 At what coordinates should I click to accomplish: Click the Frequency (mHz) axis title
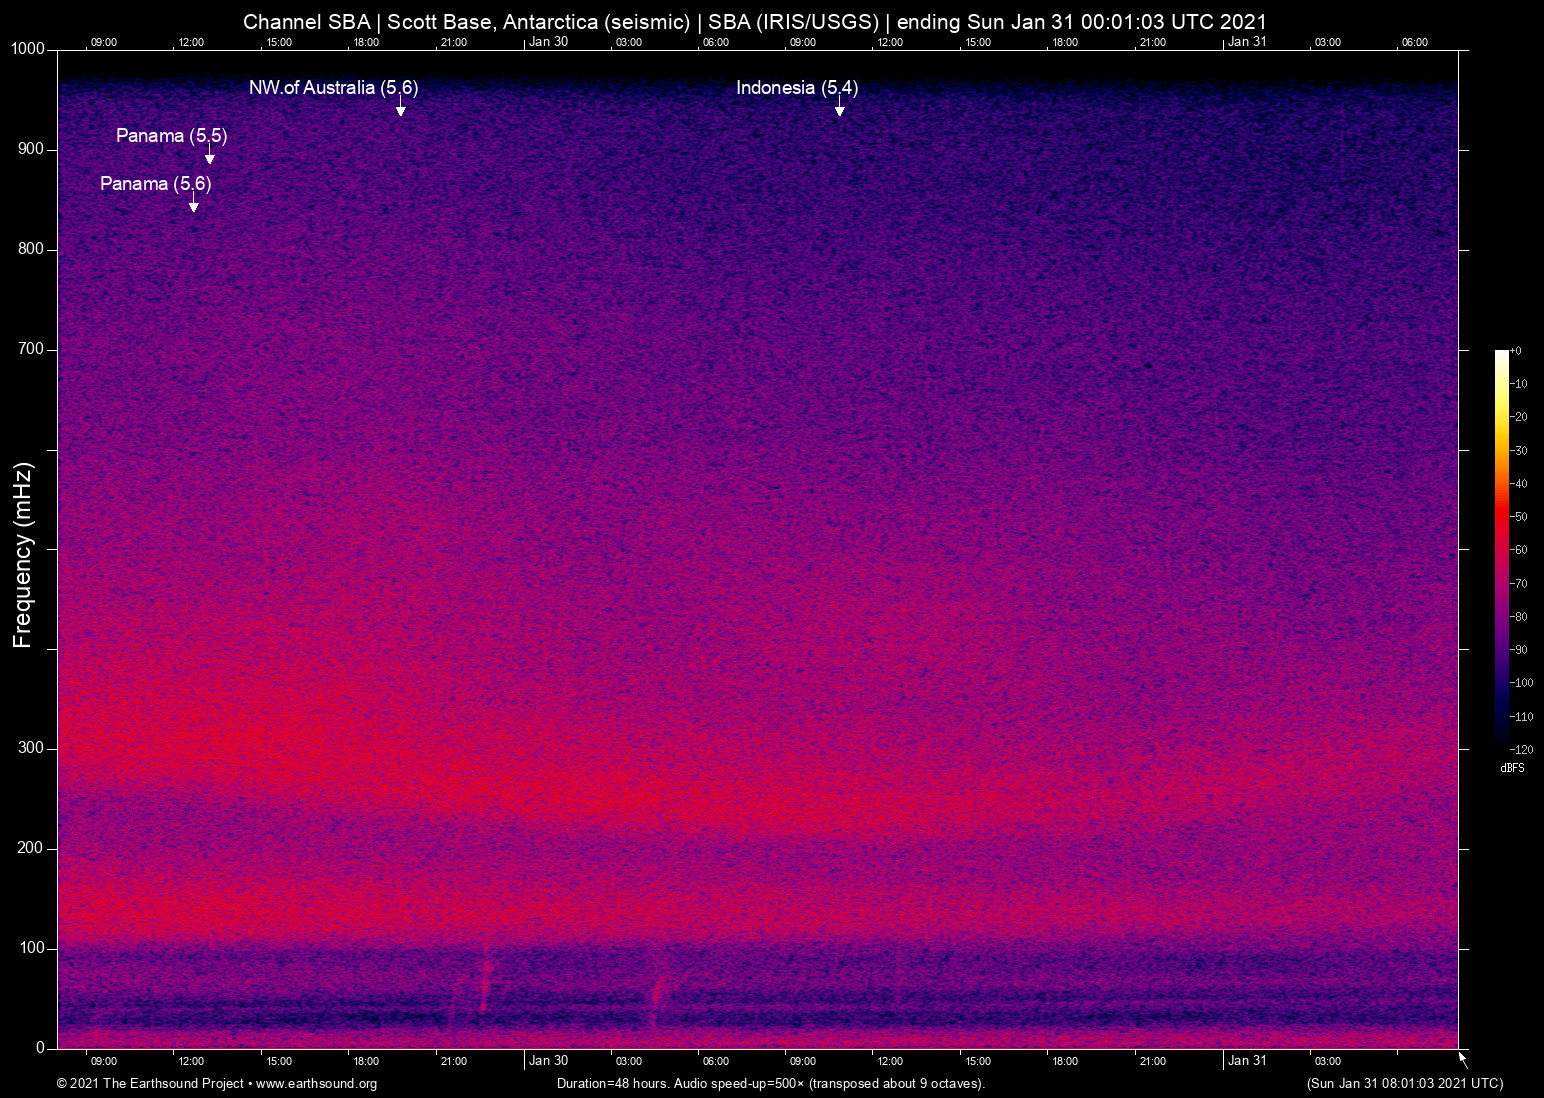(23, 555)
